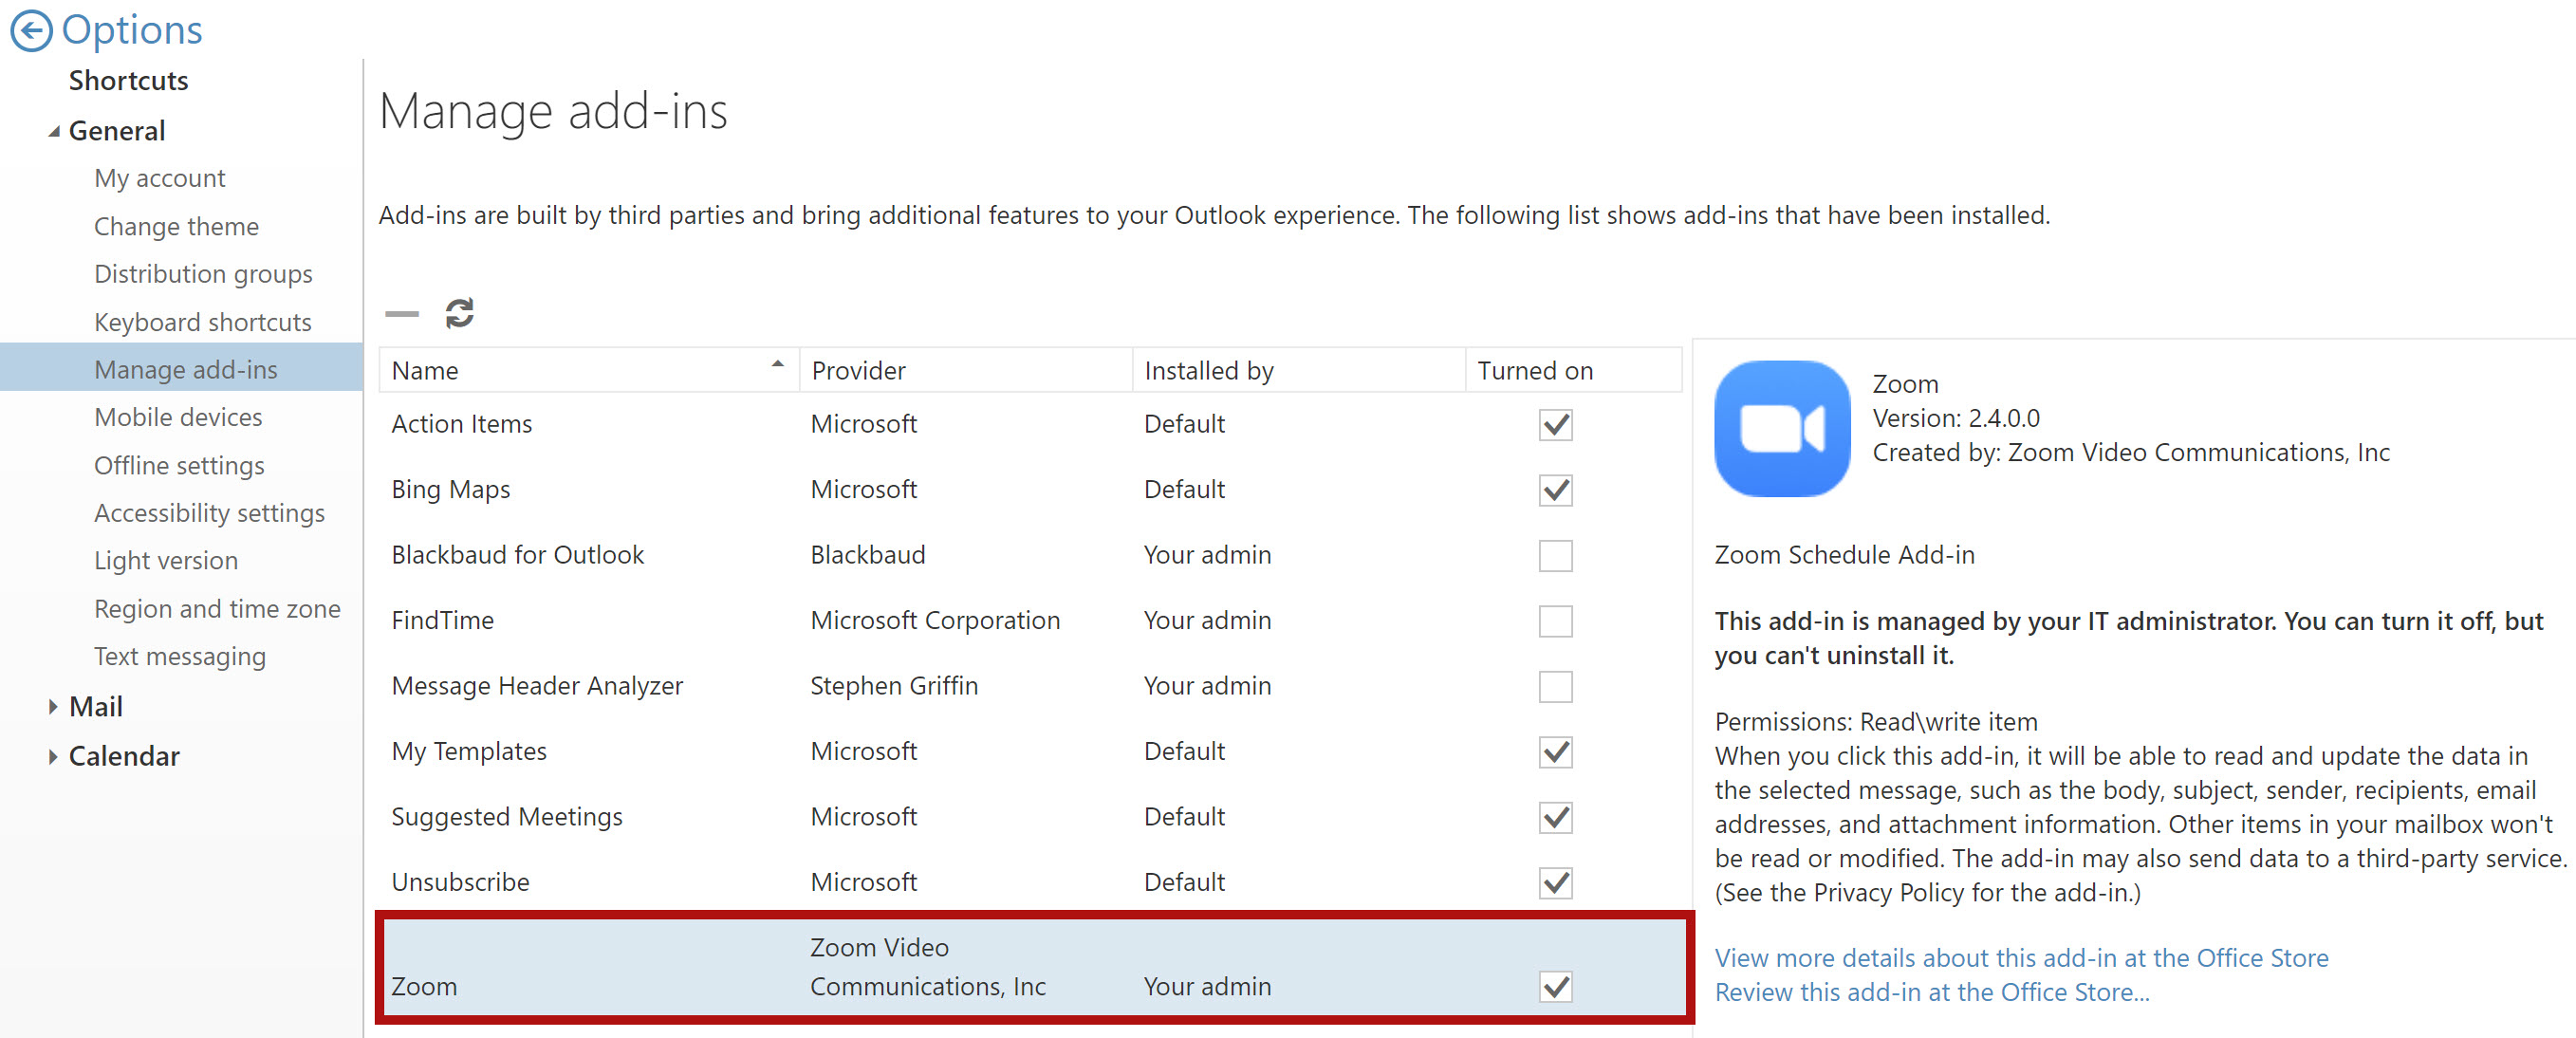Select Blackbaud for Outlook row
The image size is (2576, 1038).
tap(1031, 555)
